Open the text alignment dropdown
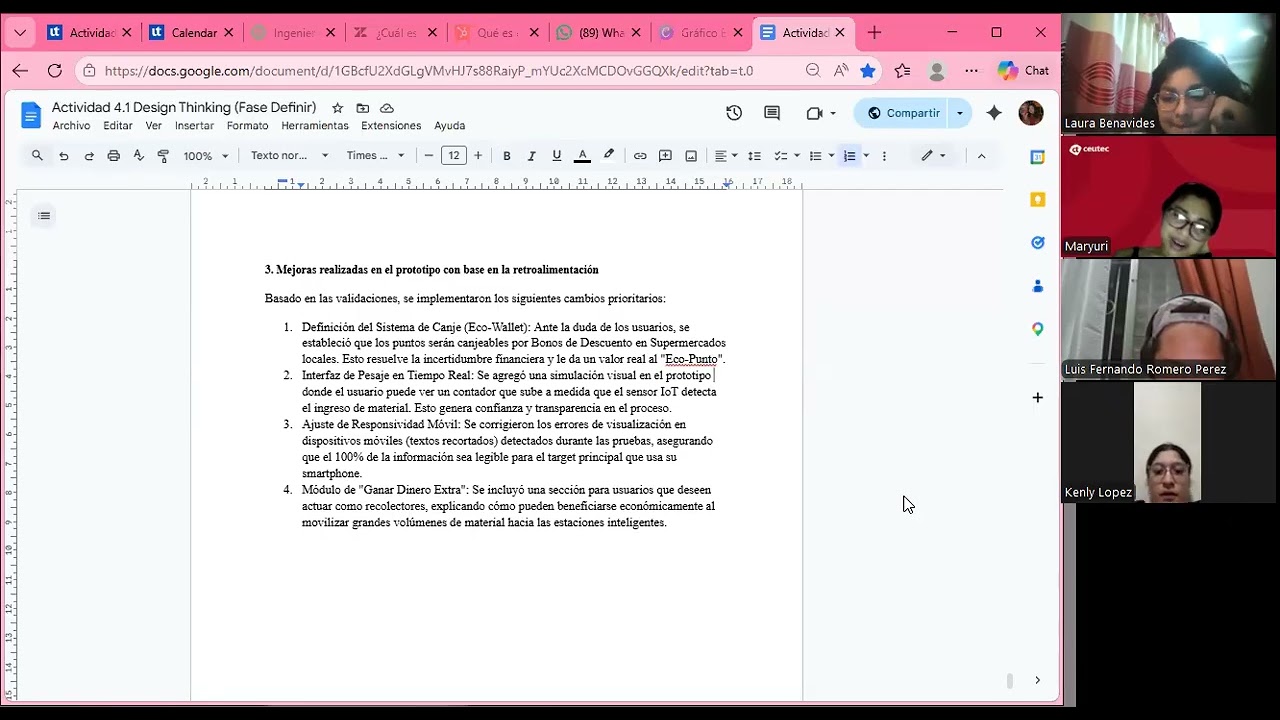Image resolution: width=1280 pixels, height=720 pixels. click(x=726, y=156)
